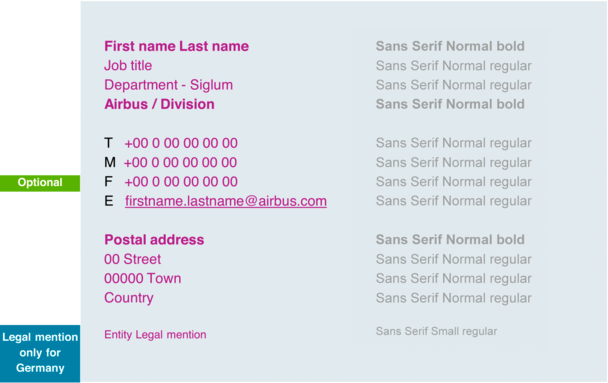Select the topmost Sans Serif Normal bold note
The height and width of the screenshot is (383, 608).
click(450, 46)
